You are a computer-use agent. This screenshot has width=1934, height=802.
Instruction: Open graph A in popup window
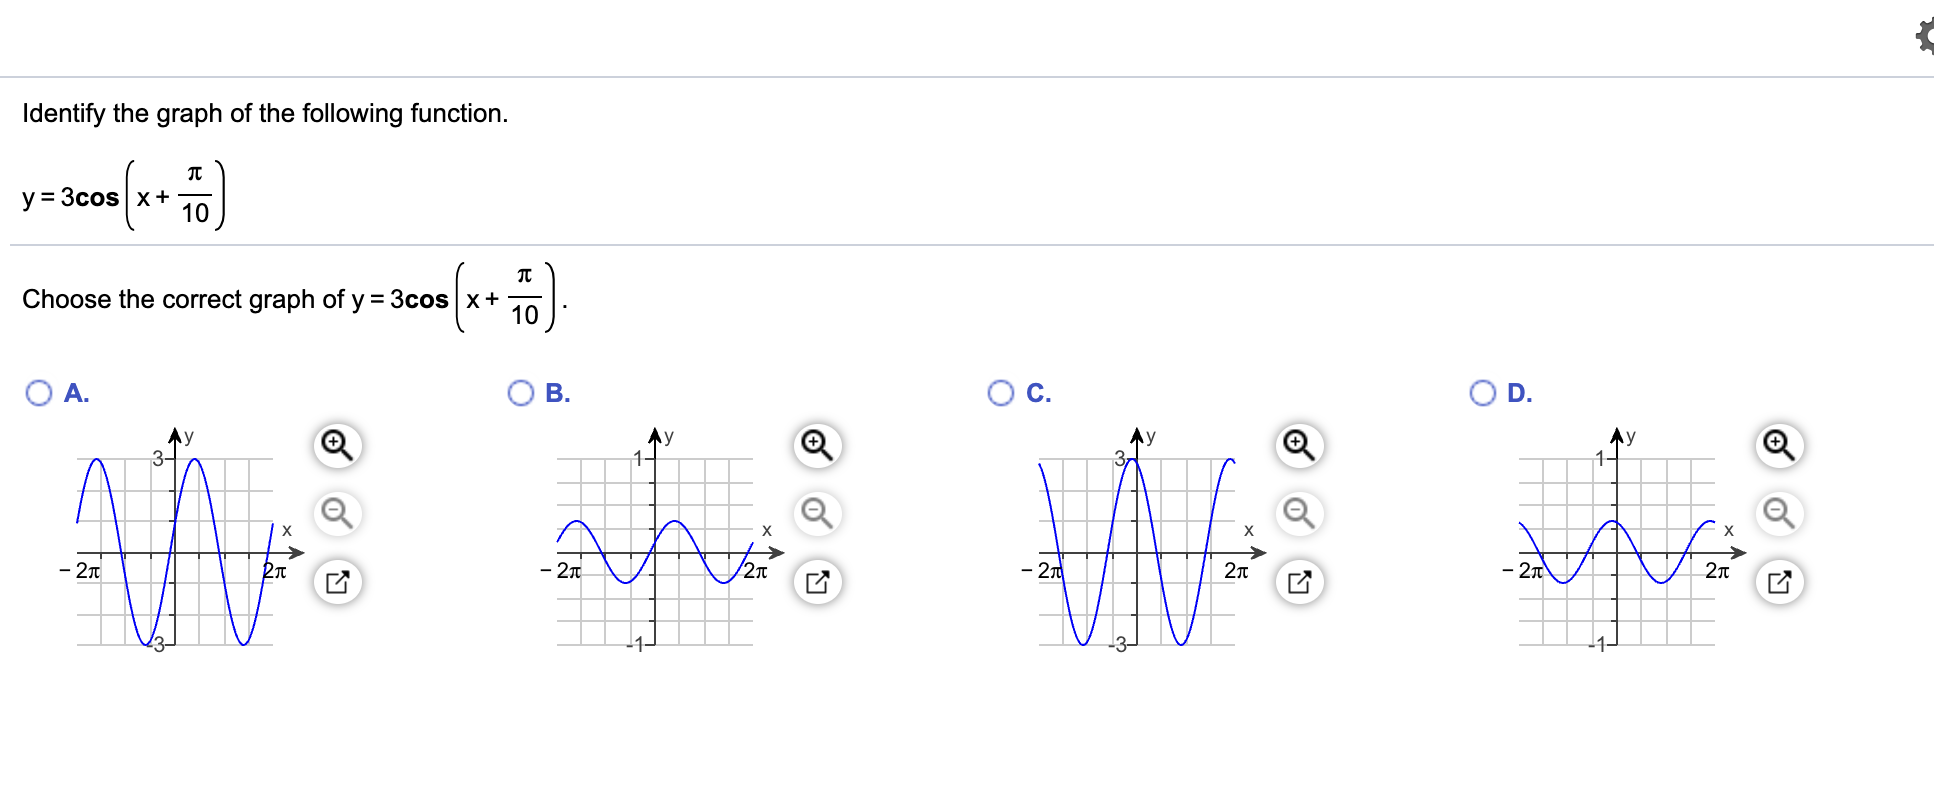(x=337, y=582)
